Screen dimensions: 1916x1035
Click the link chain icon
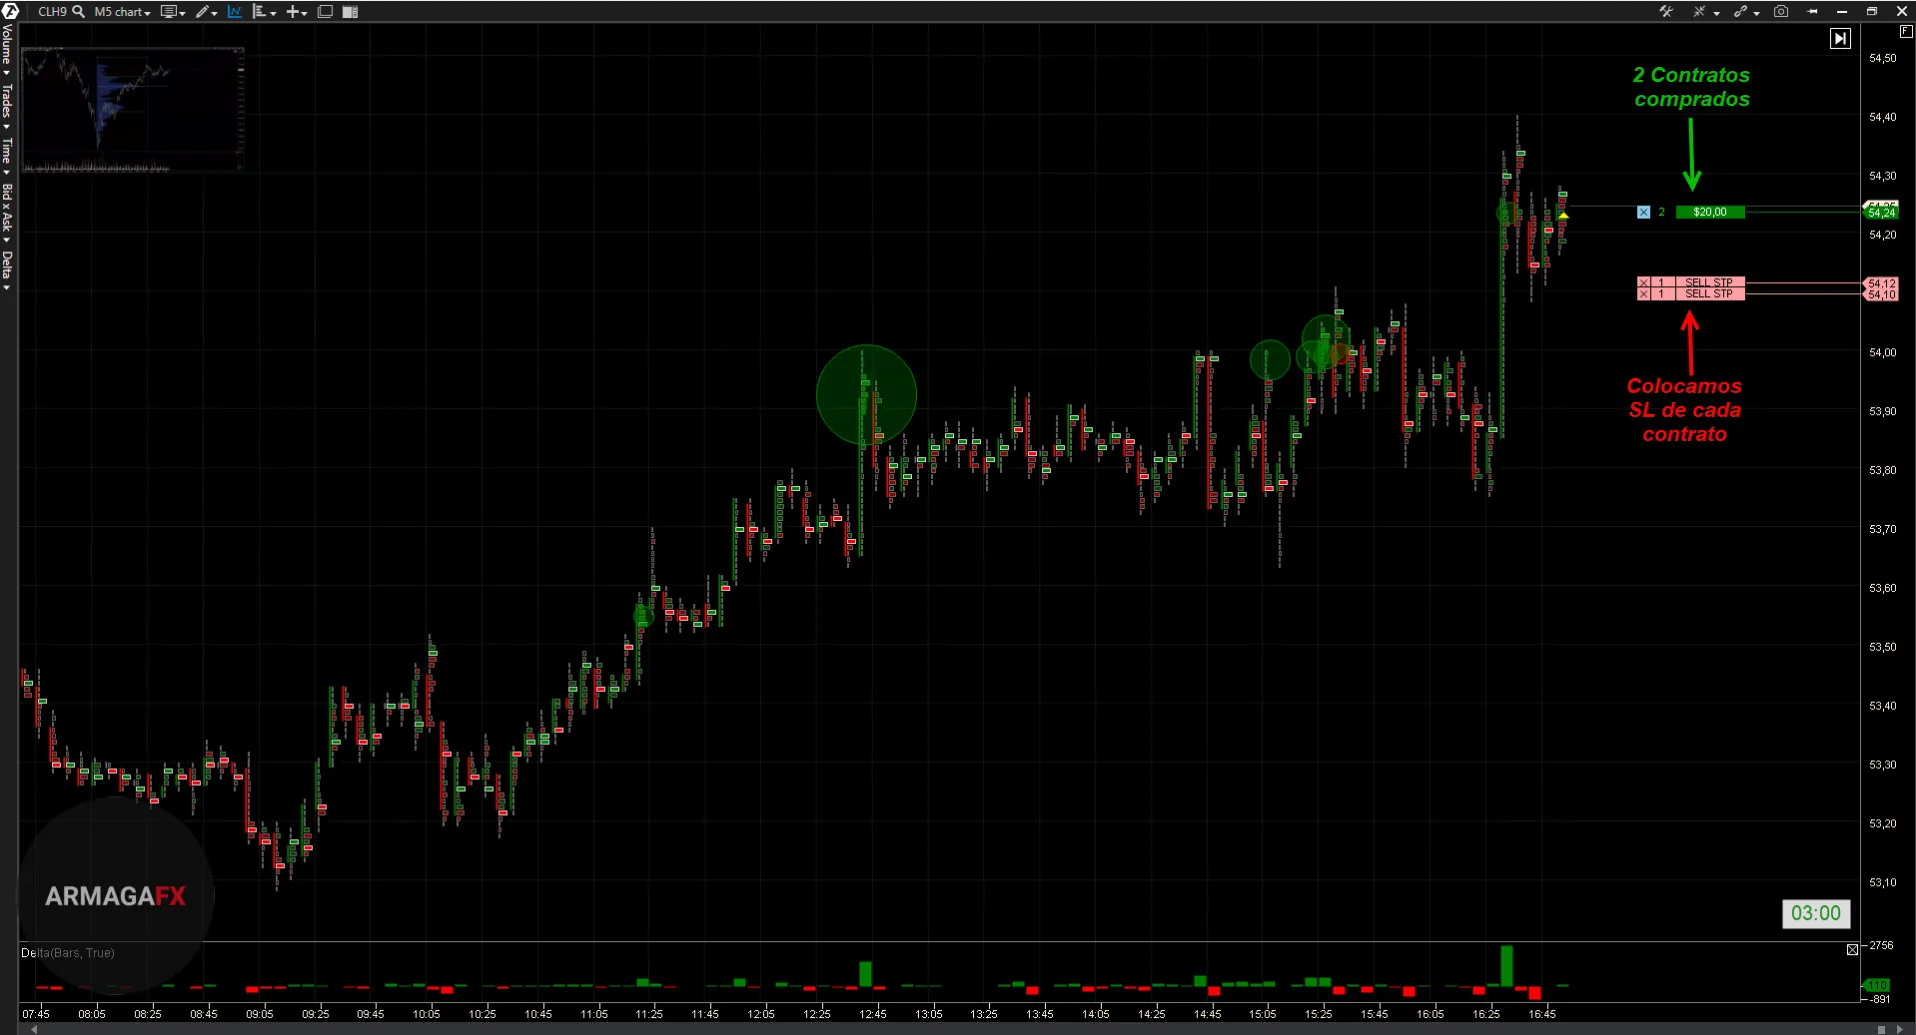pyautogui.click(x=1741, y=12)
